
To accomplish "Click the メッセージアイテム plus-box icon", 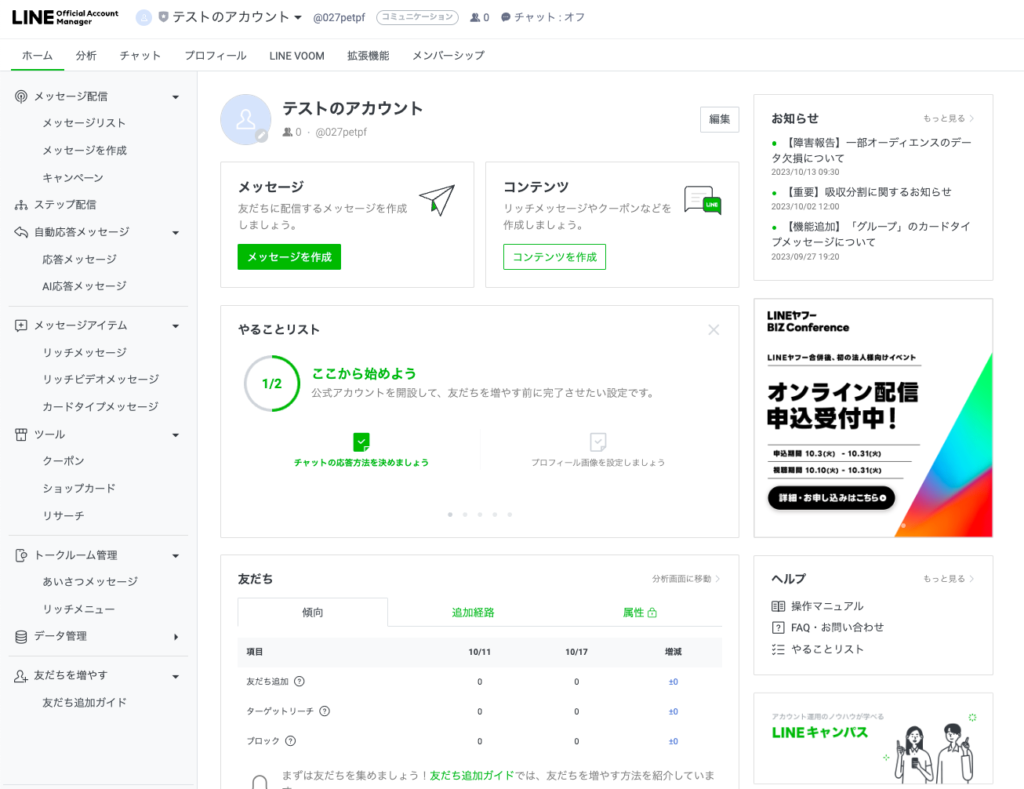I will pos(21,325).
